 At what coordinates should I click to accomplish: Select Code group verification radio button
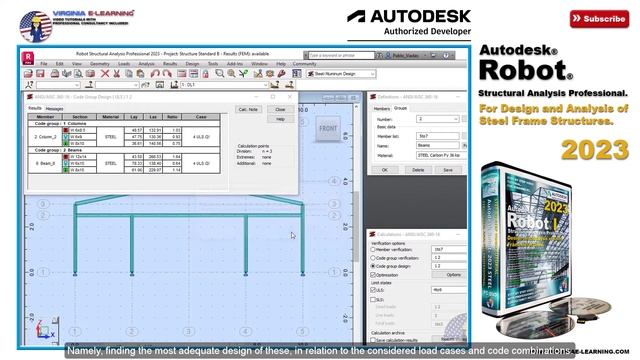click(x=373, y=258)
